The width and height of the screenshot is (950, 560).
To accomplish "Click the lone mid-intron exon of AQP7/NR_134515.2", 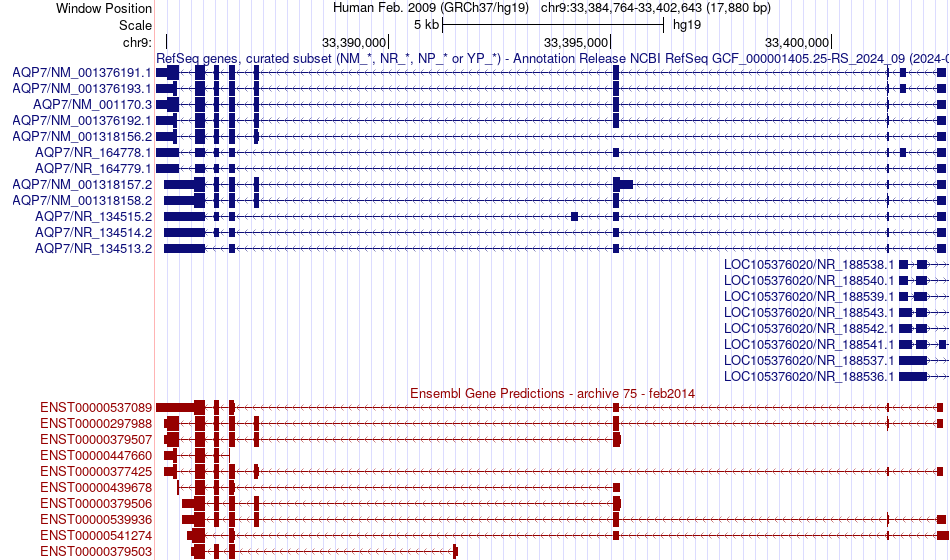I will [x=574, y=216].
